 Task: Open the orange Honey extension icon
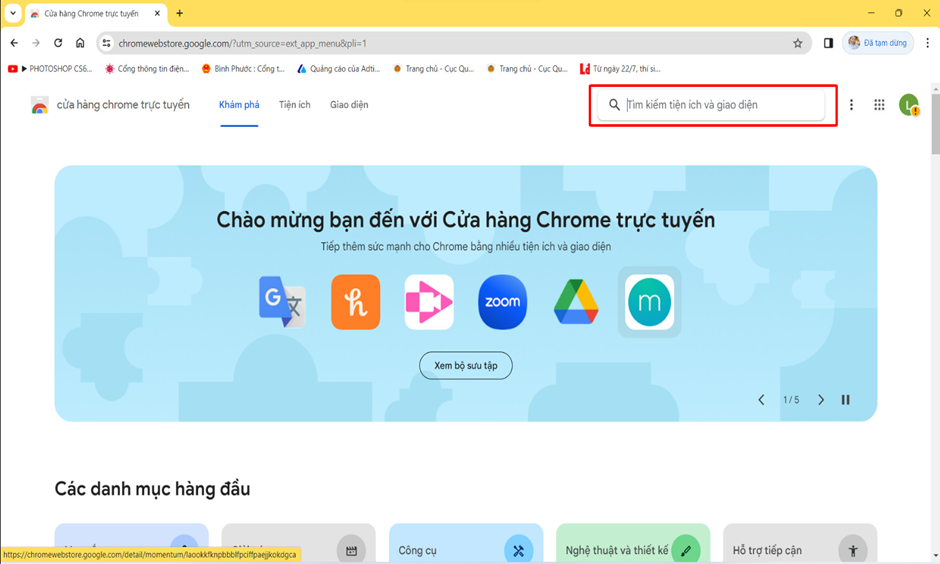click(x=355, y=302)
